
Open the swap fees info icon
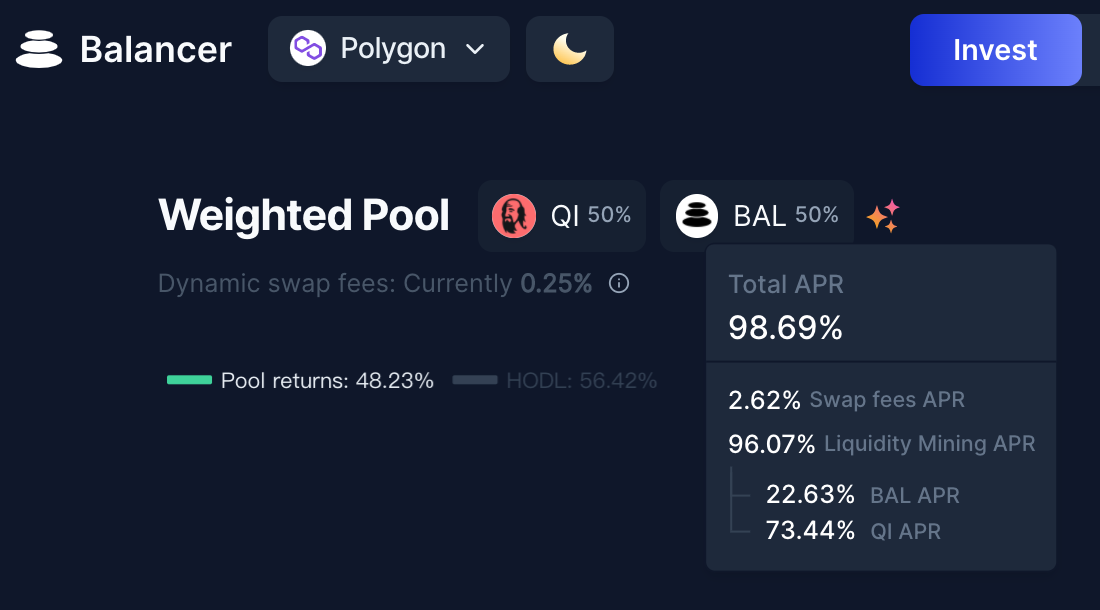[x=619, y=283]
